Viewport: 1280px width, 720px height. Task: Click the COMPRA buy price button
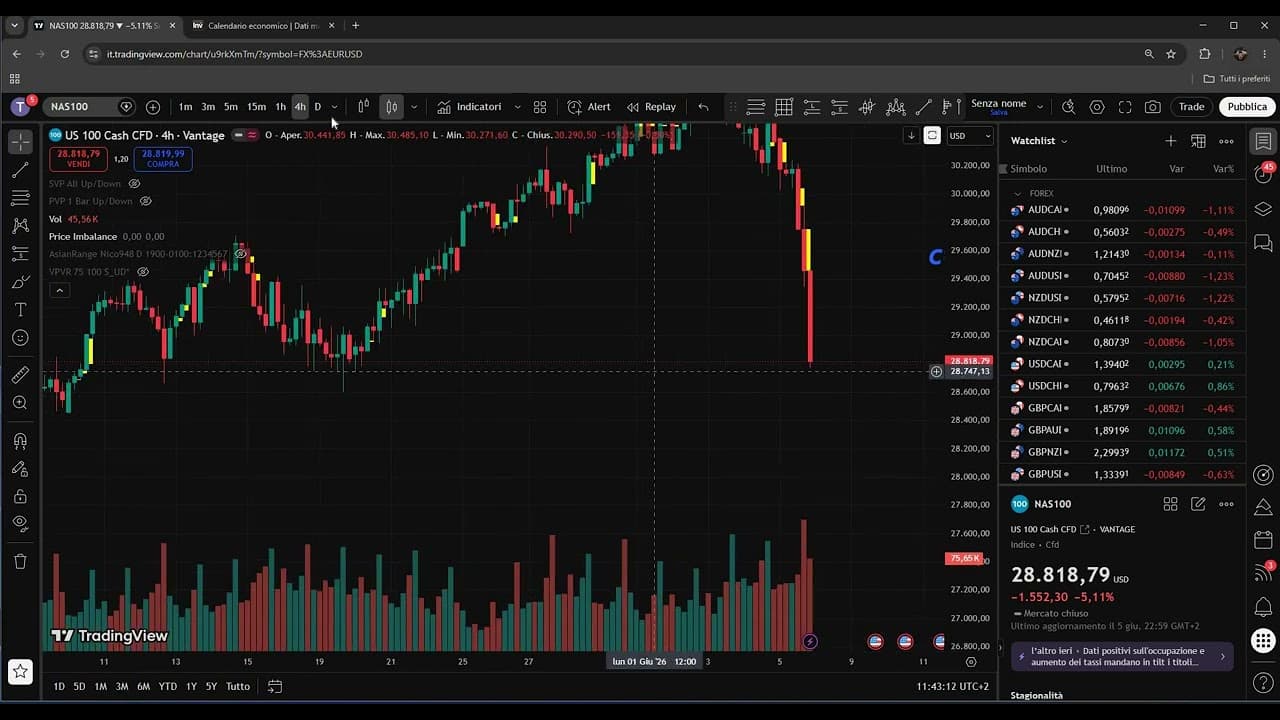[x=163, y=158]
